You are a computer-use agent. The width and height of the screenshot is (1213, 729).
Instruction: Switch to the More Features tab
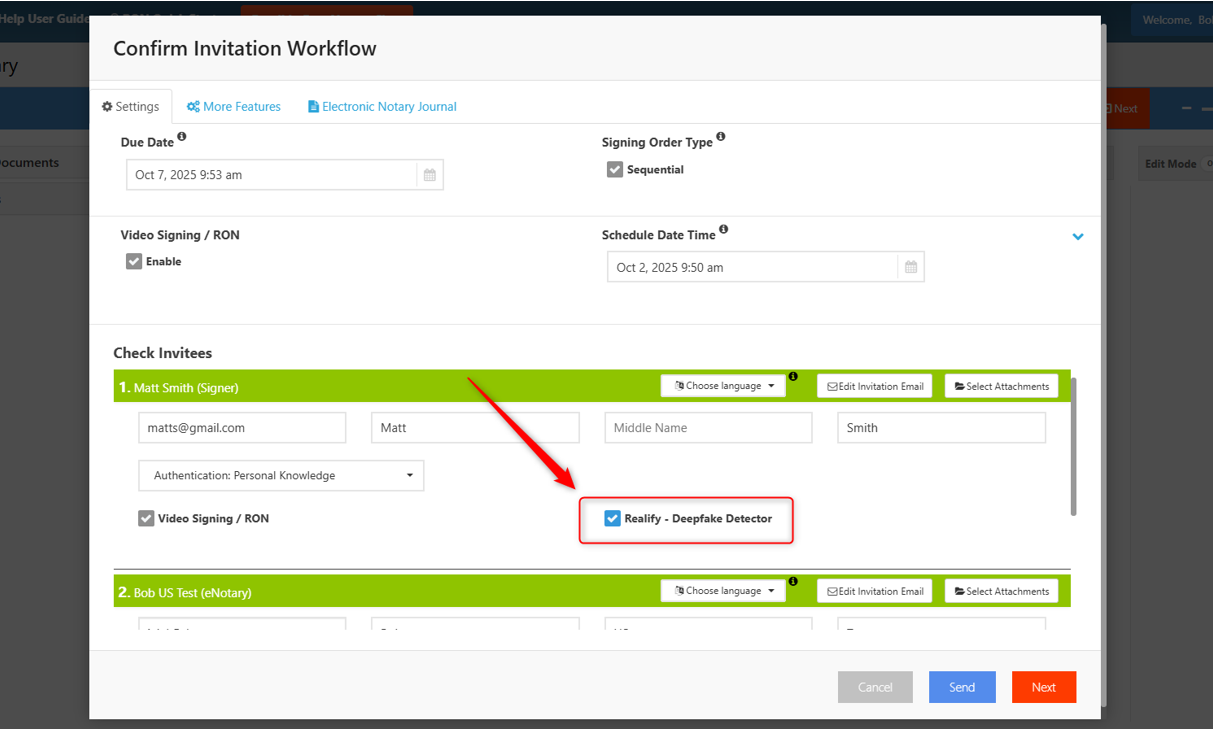pyautogui.click(x=234, y=107)
